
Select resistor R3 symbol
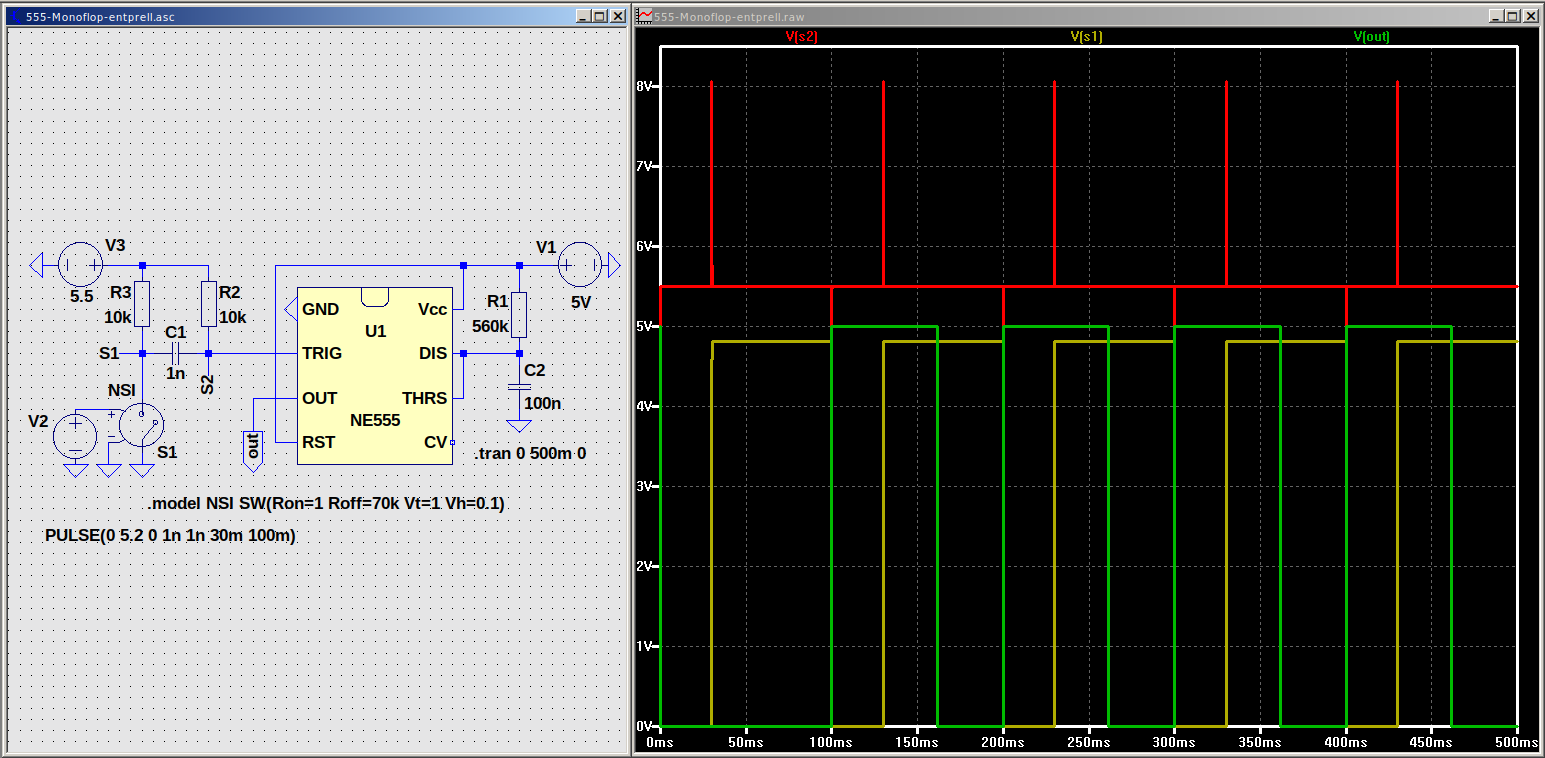(142, 304)
